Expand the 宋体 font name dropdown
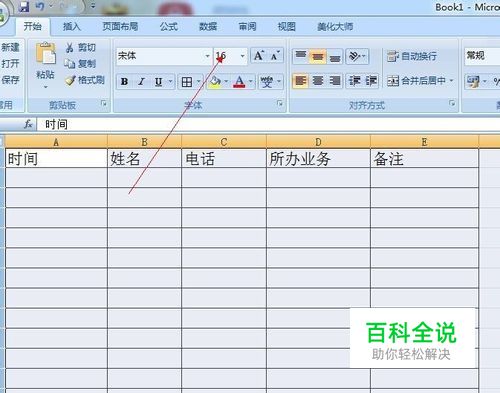 [207, 56]
